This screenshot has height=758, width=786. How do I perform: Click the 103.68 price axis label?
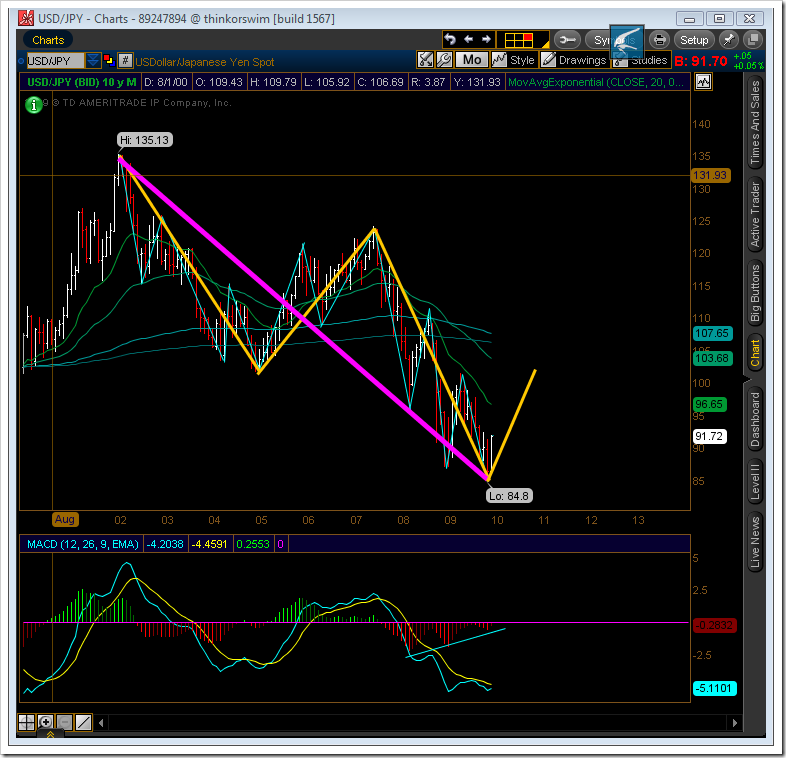click(712, 358)
